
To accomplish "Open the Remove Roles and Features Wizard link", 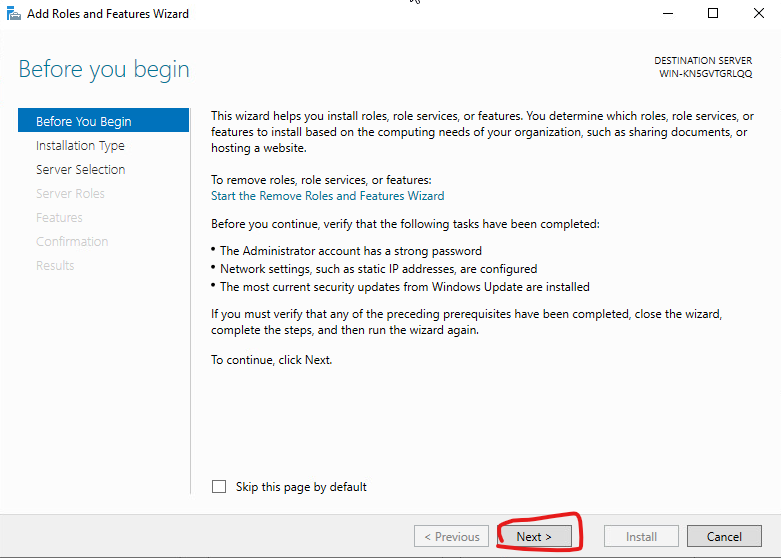I will tap(327, 196).
